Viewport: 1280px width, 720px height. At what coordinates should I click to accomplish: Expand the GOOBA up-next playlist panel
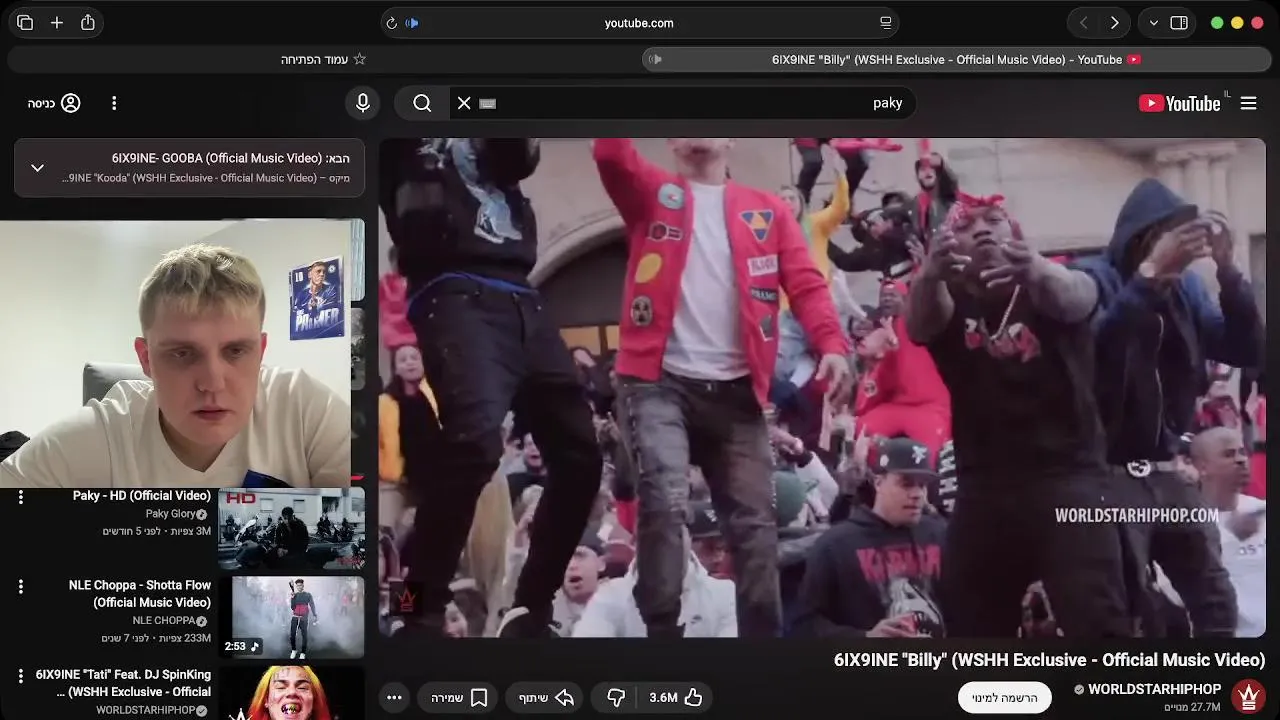(x=37, y=168)
